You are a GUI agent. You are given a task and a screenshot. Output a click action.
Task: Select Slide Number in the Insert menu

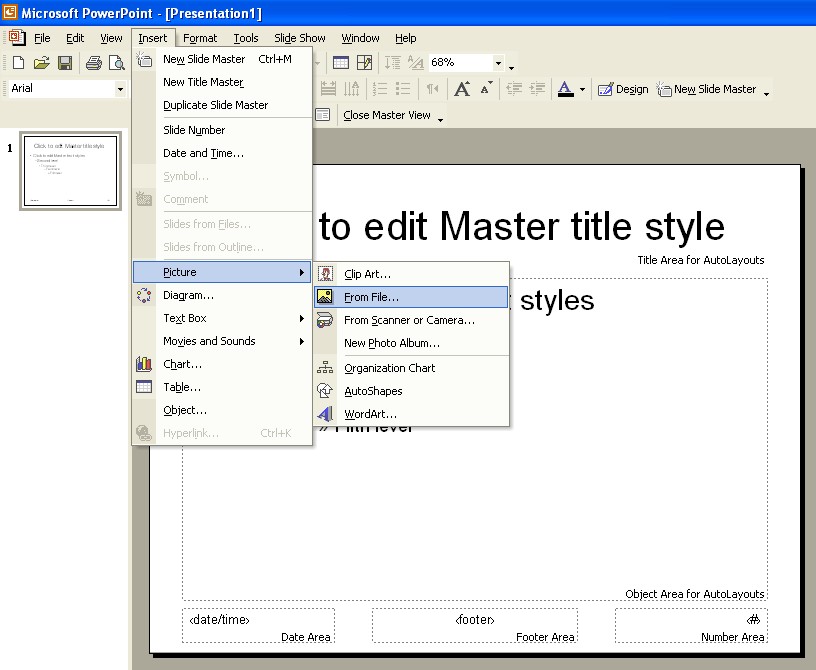[x=222, y=130]
